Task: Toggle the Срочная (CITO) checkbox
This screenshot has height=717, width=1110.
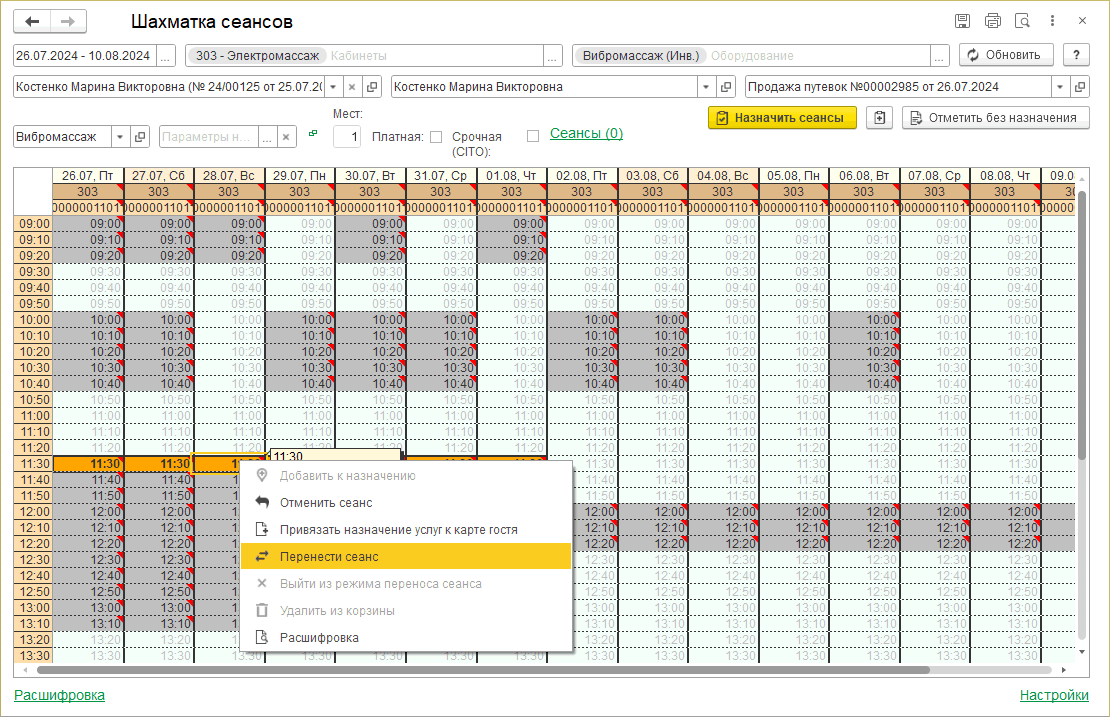Action: point(533,137)
